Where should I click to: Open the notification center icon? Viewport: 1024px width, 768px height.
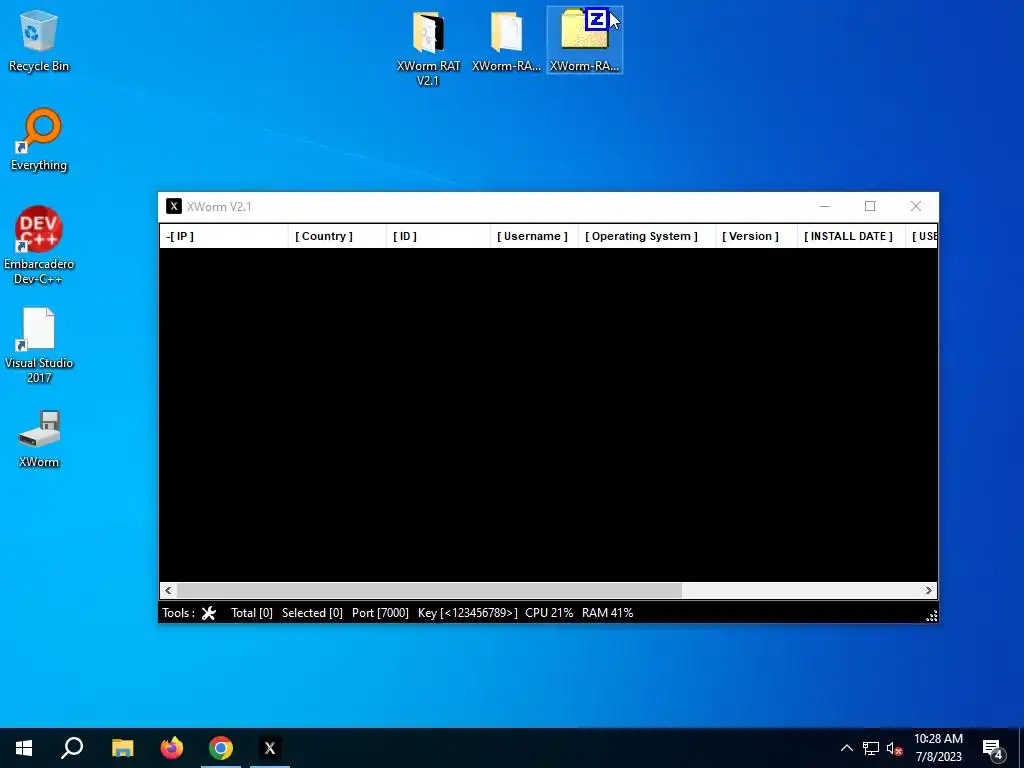point(993,748)
